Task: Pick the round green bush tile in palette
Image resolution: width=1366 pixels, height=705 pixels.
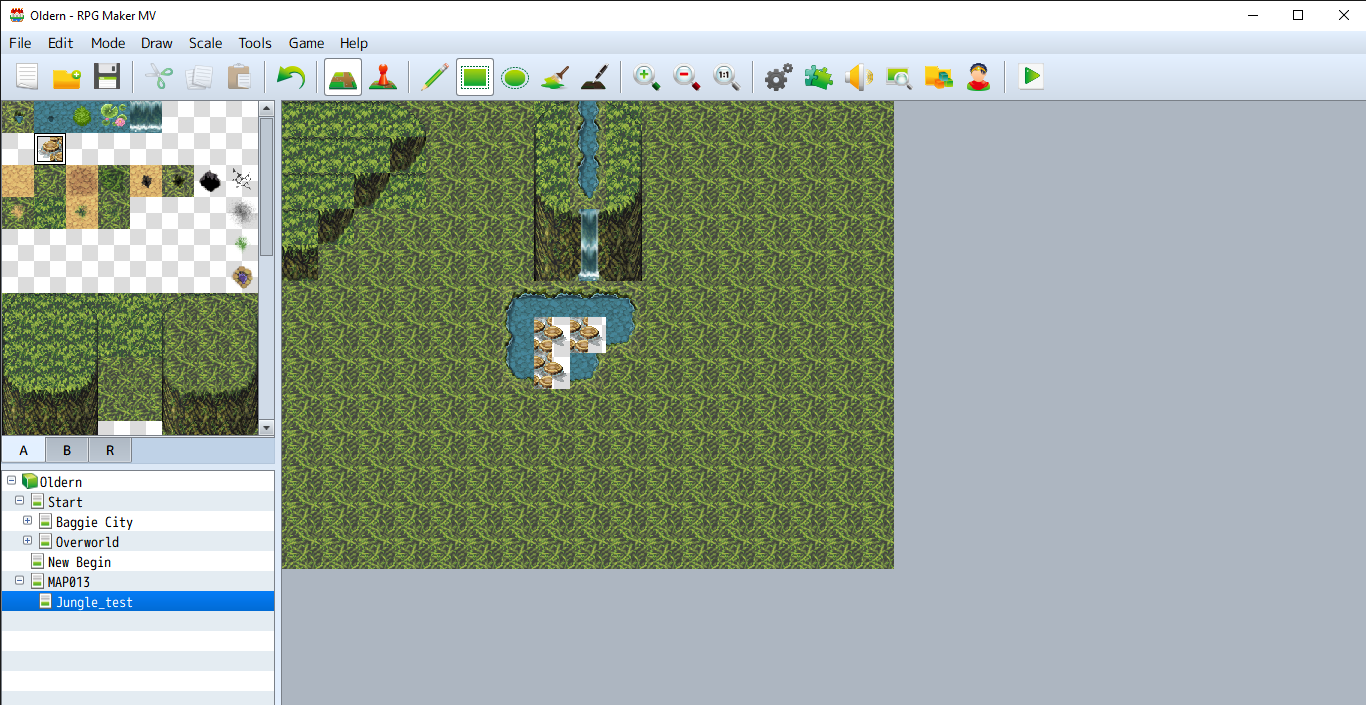Action: tap(82, 117)
